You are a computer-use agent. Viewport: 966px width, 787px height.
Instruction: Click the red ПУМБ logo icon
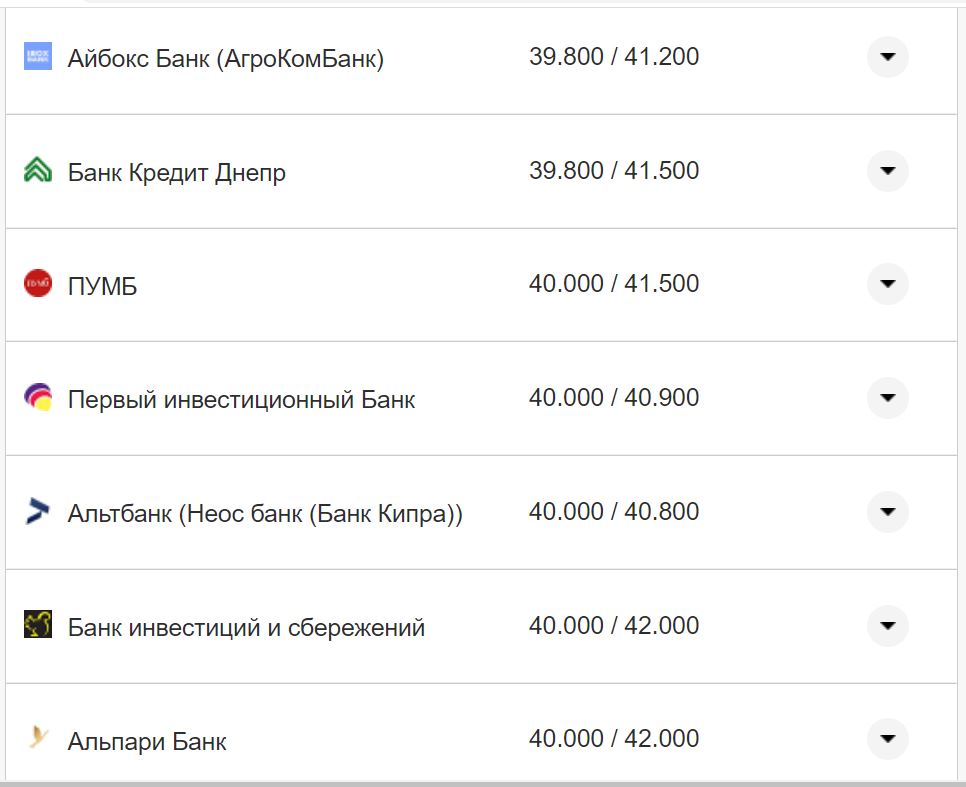pos(37,284)
